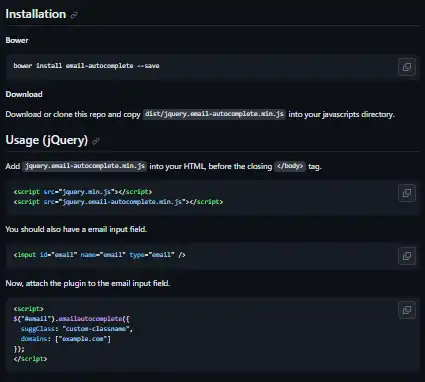Click the Usage (jQuery) heading
Image resolution: width=425 pixels, height=382 pixels.
(47, 140)
